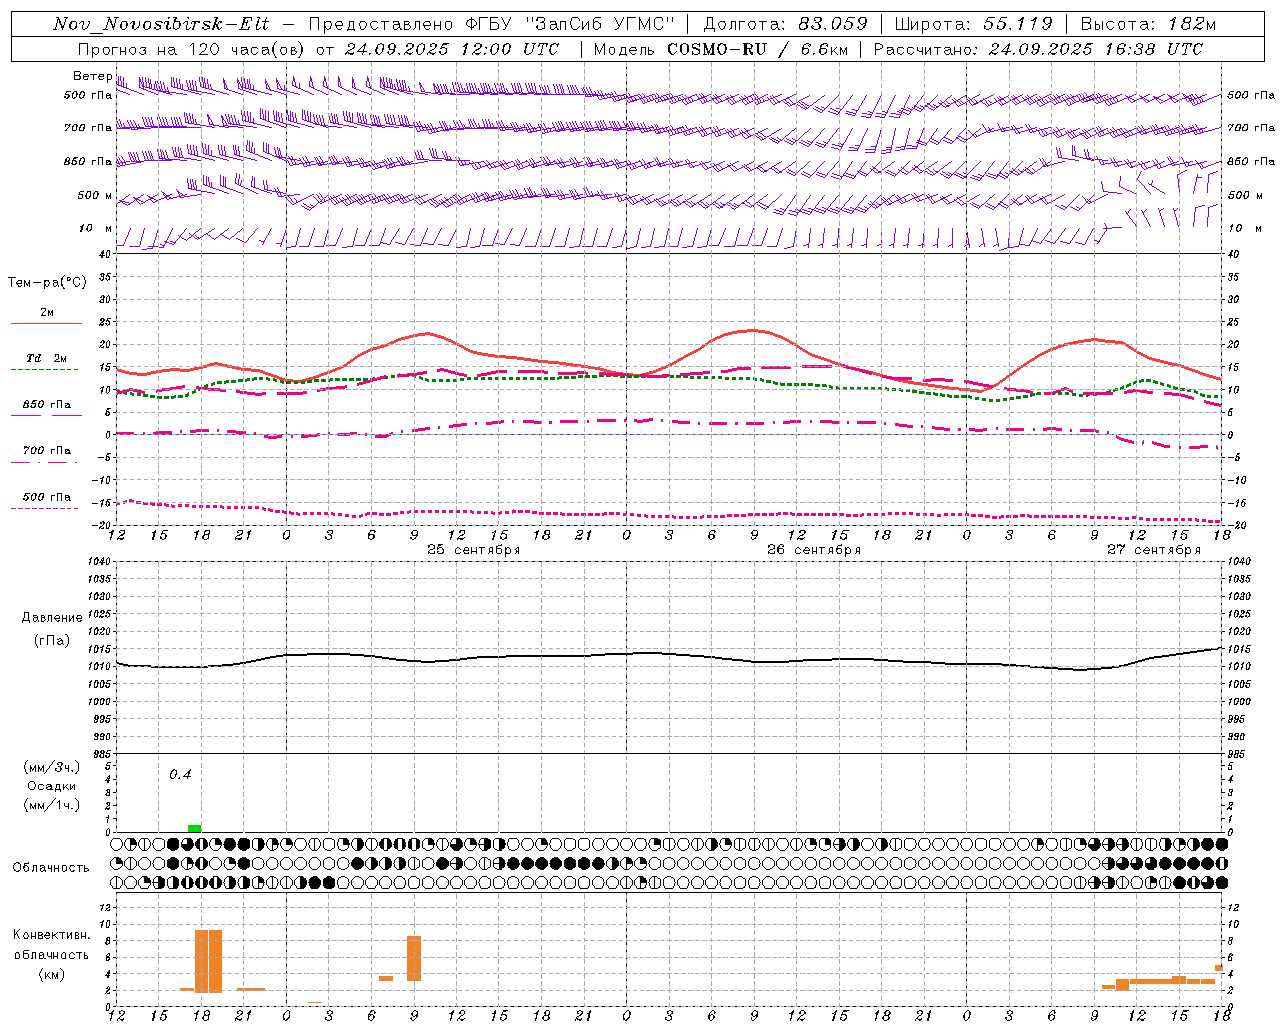Click the 'Высота: 182м' value
This screenshot has height=1024, width=1280.
tap(1148, 24)
